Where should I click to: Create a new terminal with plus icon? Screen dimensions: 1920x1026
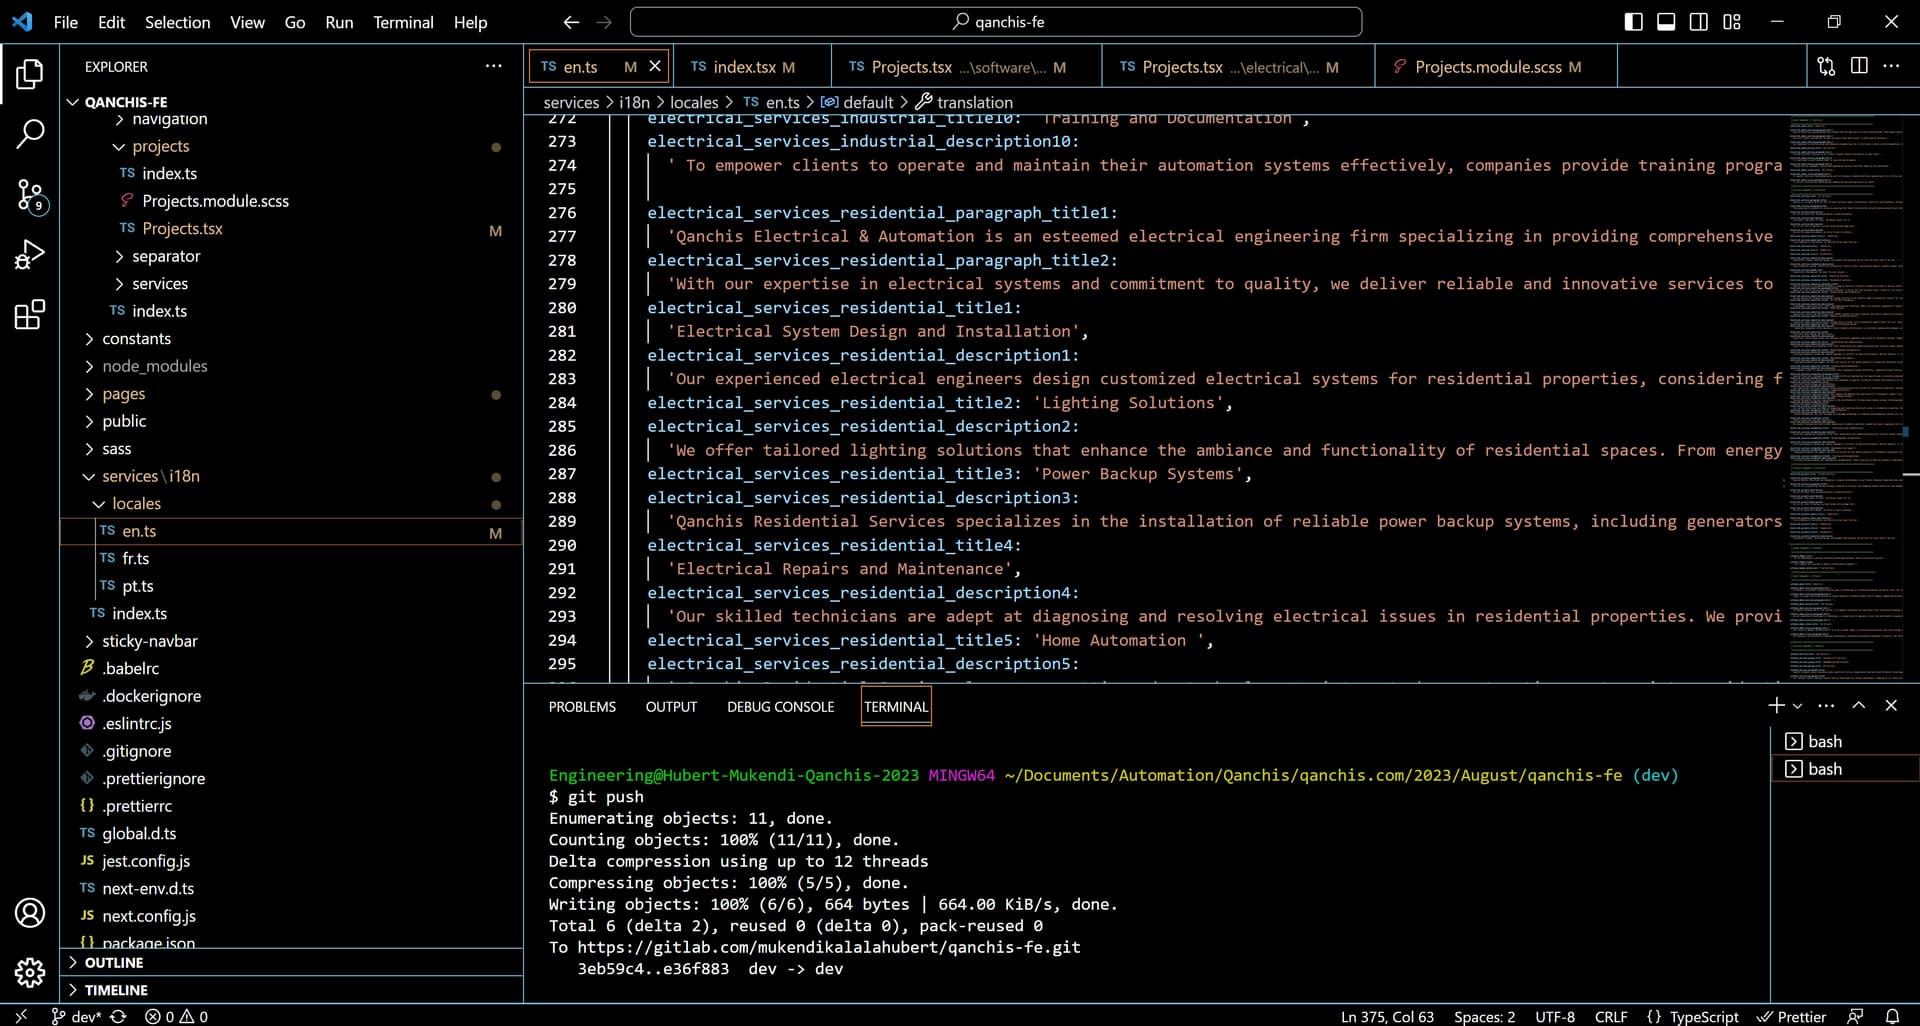[x=1776, y=705]
